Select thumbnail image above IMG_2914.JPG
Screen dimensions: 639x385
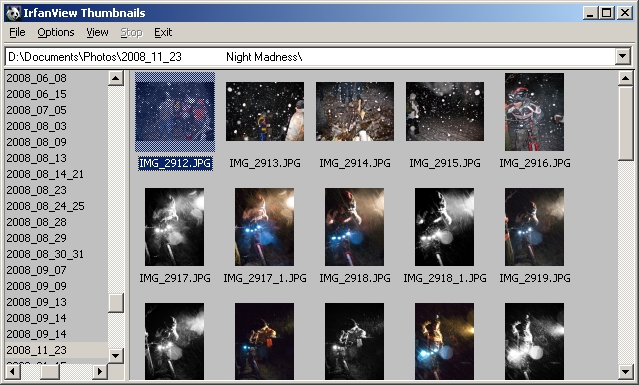click(x=355, y=112)
